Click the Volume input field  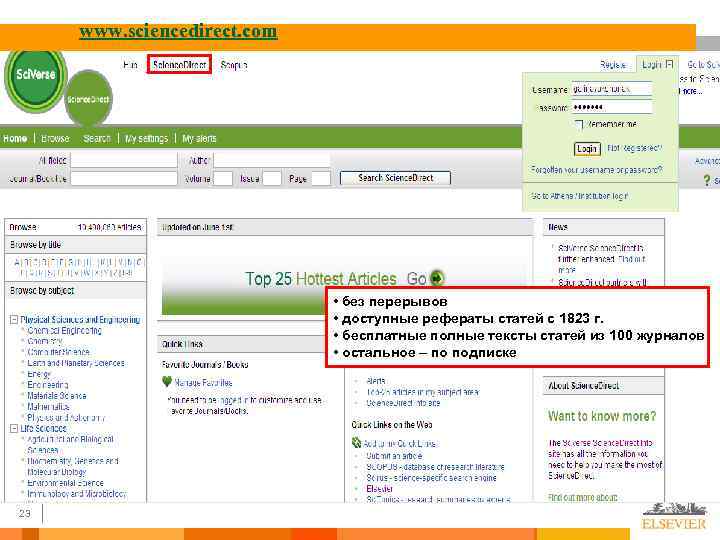point(223,179)
